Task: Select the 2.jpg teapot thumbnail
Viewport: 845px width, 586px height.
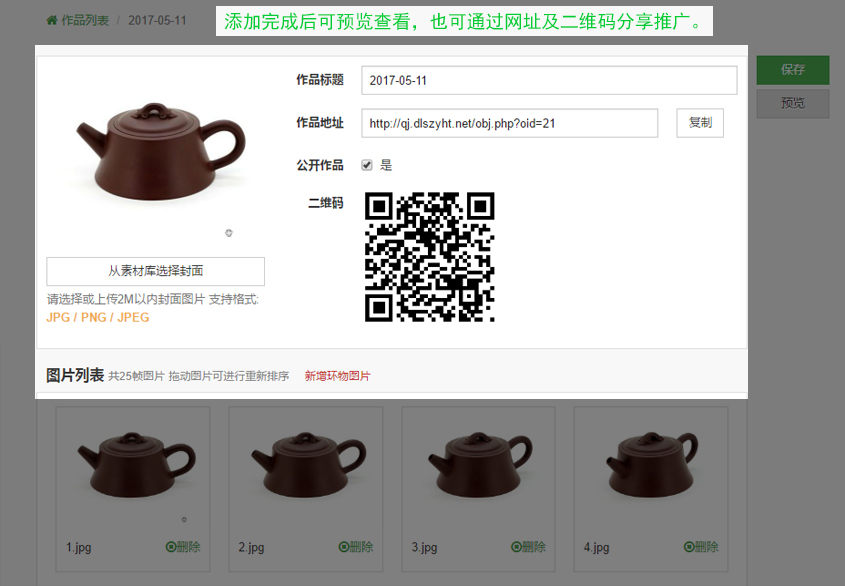Action: [x=305, y=465]
